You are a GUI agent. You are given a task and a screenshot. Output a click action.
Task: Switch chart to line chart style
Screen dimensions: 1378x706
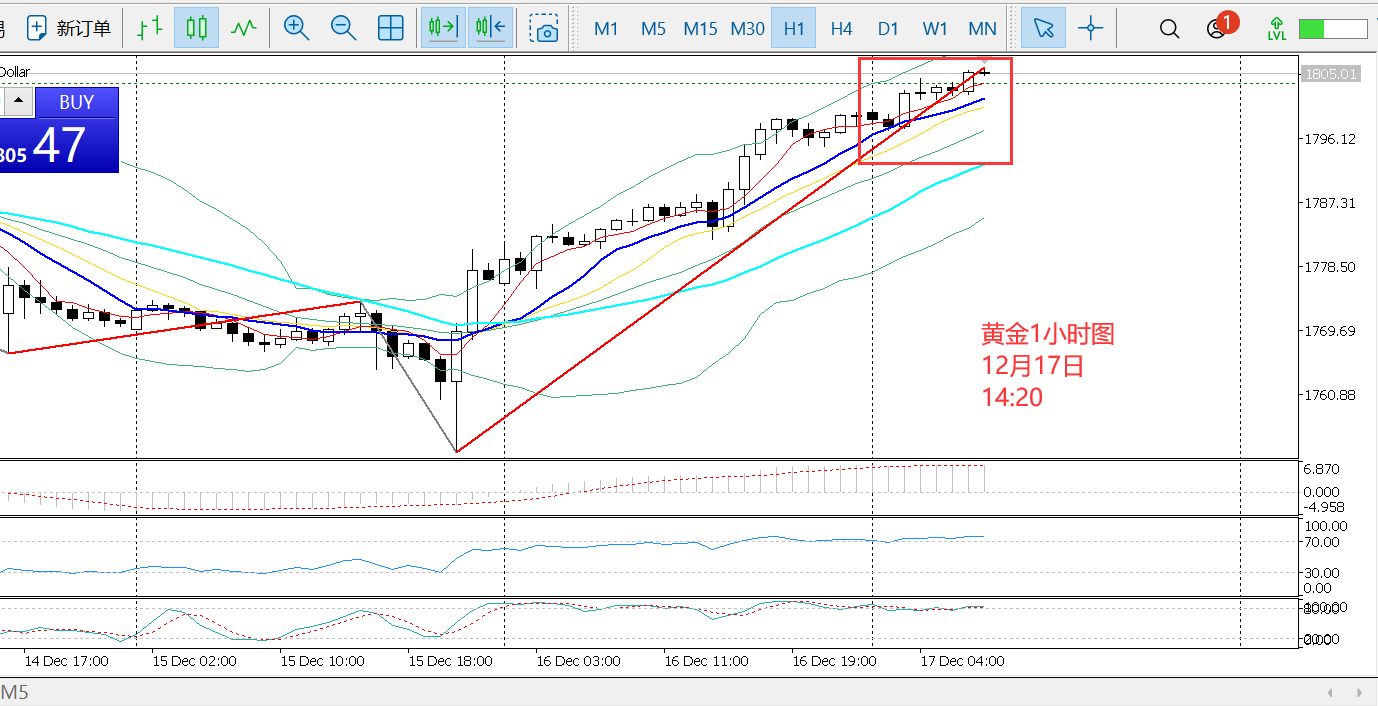click(243, 28)
